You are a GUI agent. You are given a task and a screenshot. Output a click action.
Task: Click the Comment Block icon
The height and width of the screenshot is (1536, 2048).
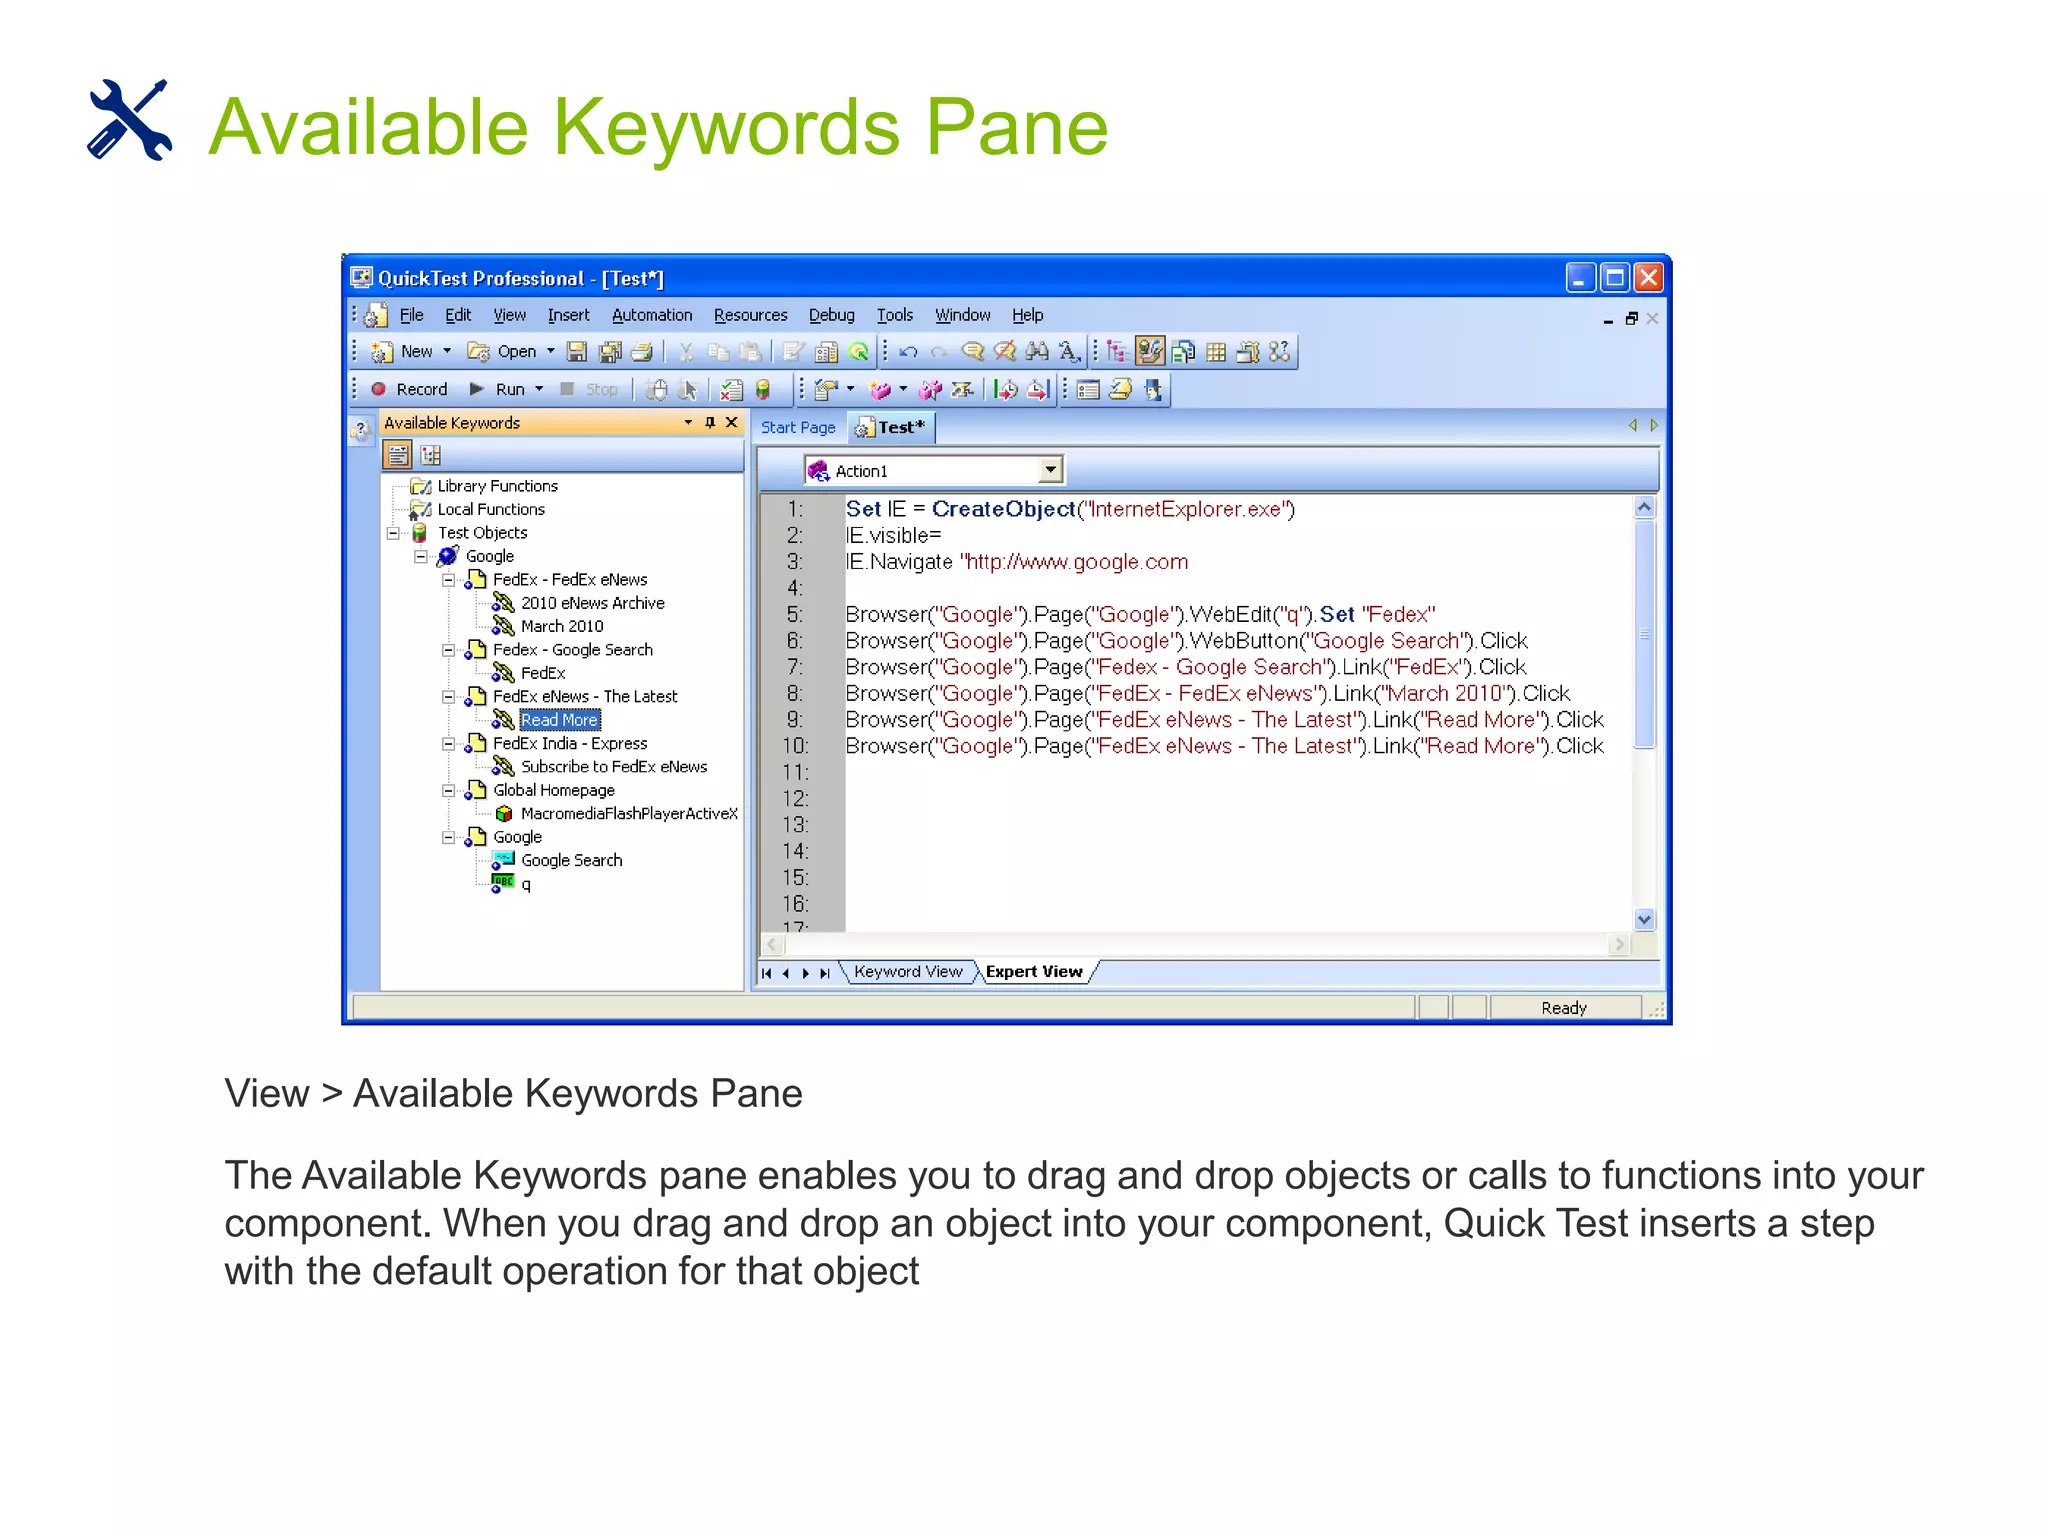coord(973,351)
